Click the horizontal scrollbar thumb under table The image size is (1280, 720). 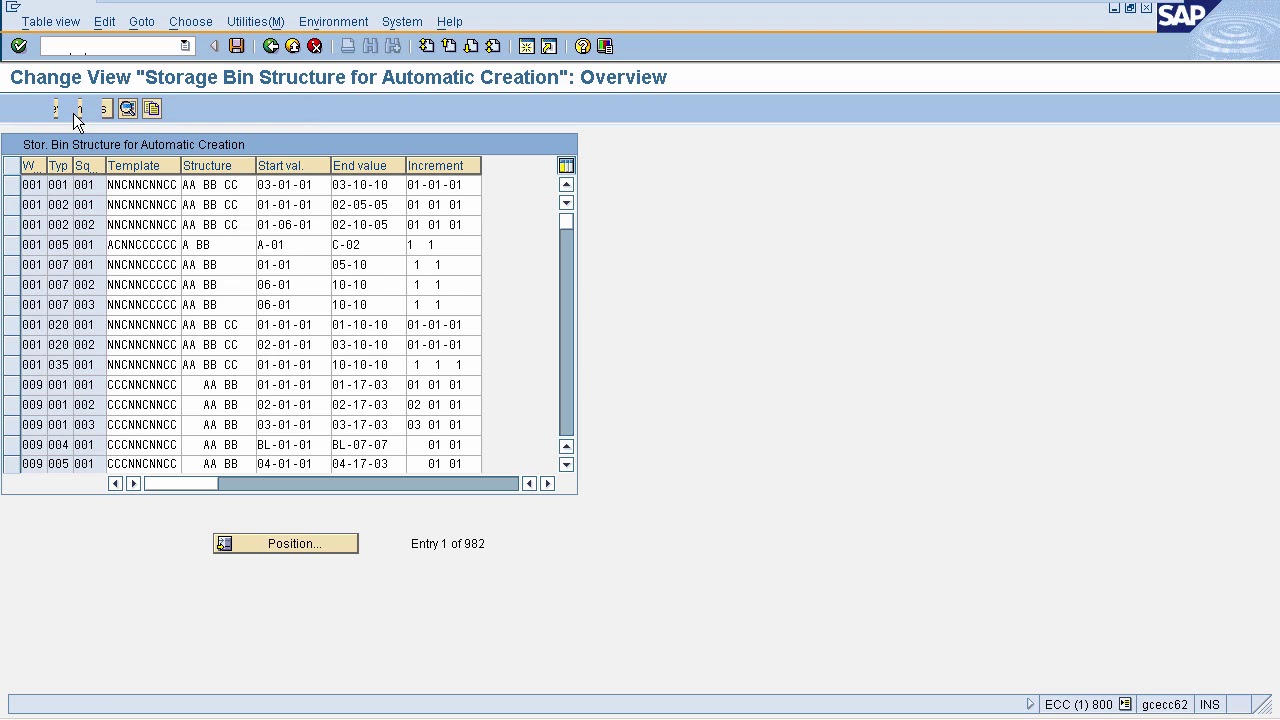click(181, 484)
